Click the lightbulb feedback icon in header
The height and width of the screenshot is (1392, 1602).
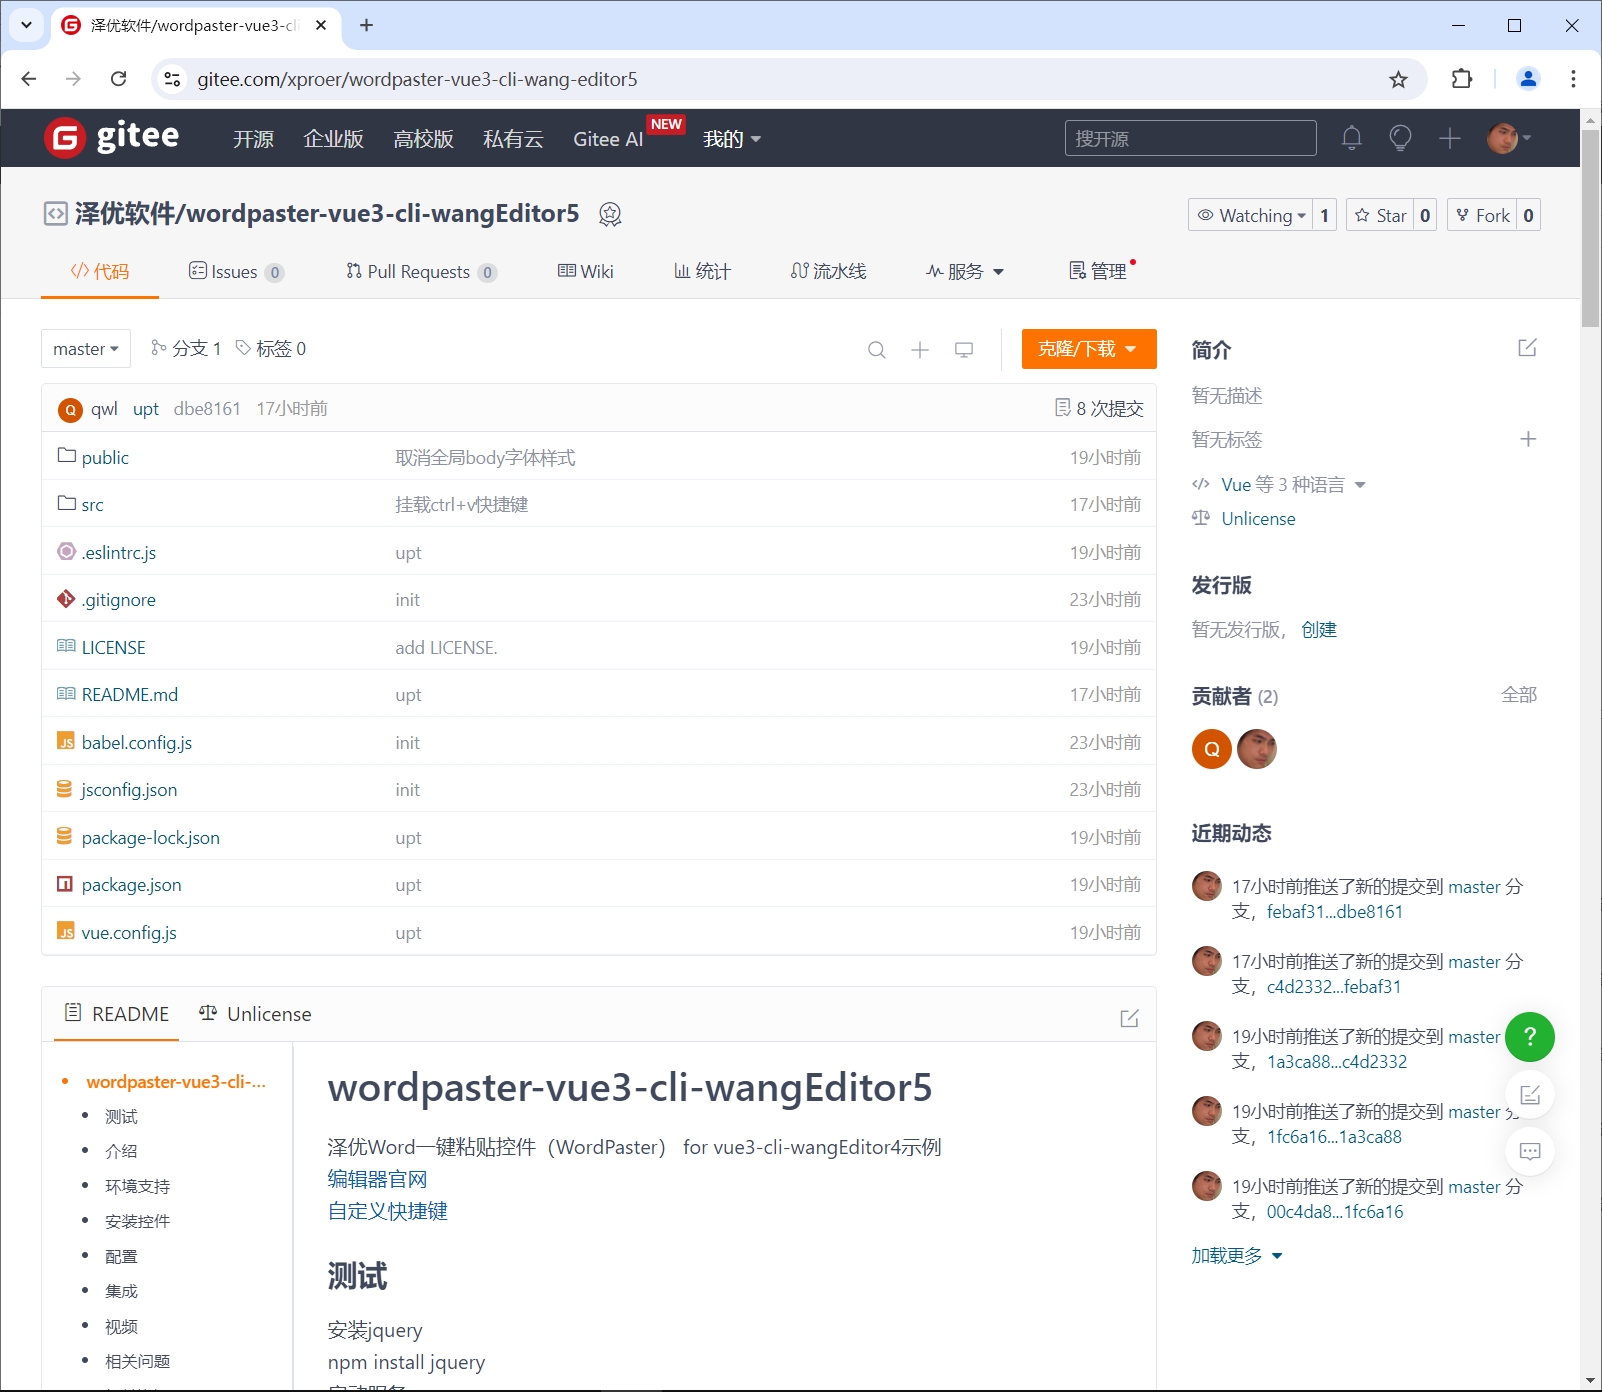pyautogui.click(x=1401, y=138)
